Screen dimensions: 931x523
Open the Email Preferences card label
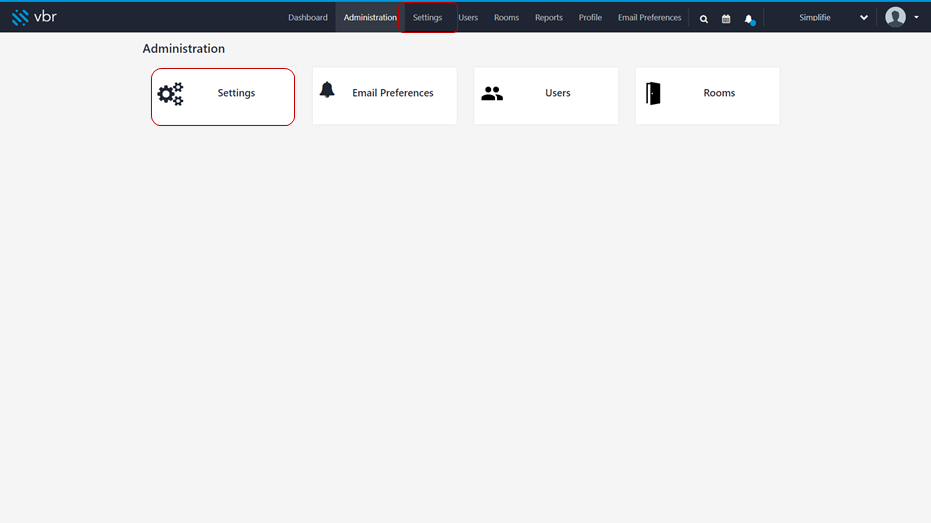[x=392, y=93]
